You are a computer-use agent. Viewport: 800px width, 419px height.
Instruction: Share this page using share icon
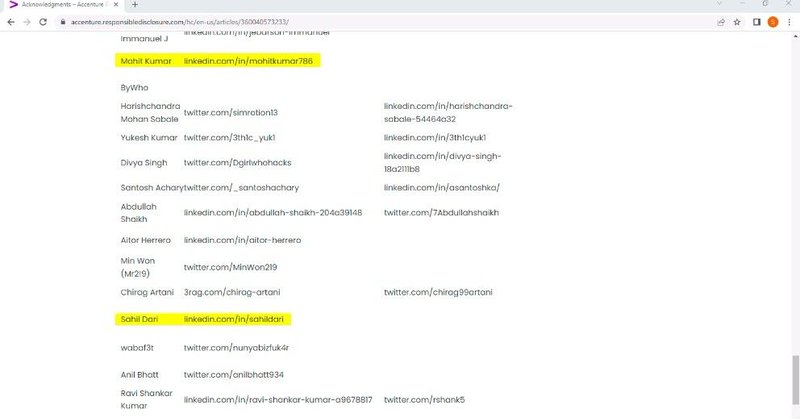721,22
